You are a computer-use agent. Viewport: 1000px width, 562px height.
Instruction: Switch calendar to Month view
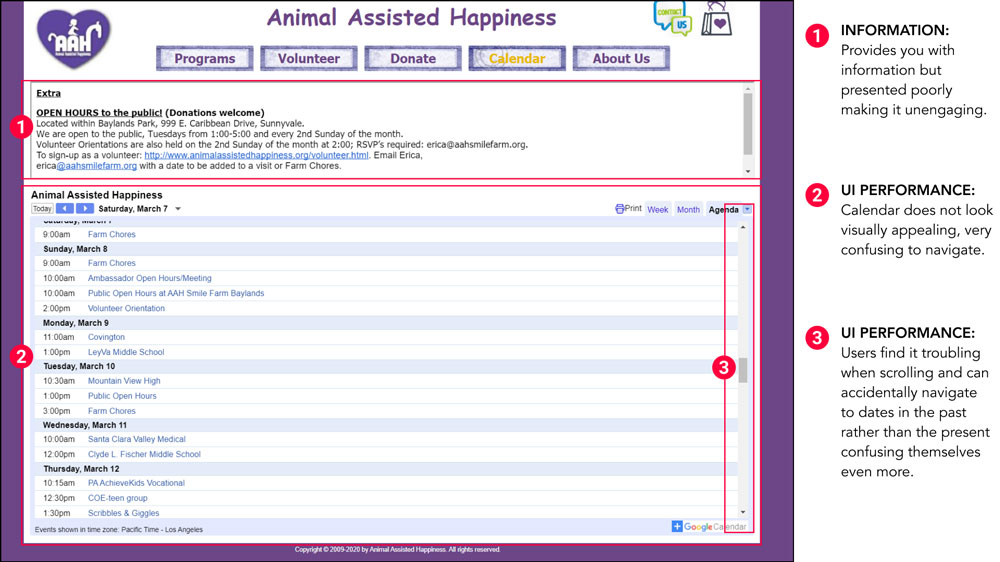tap(688, 209)
